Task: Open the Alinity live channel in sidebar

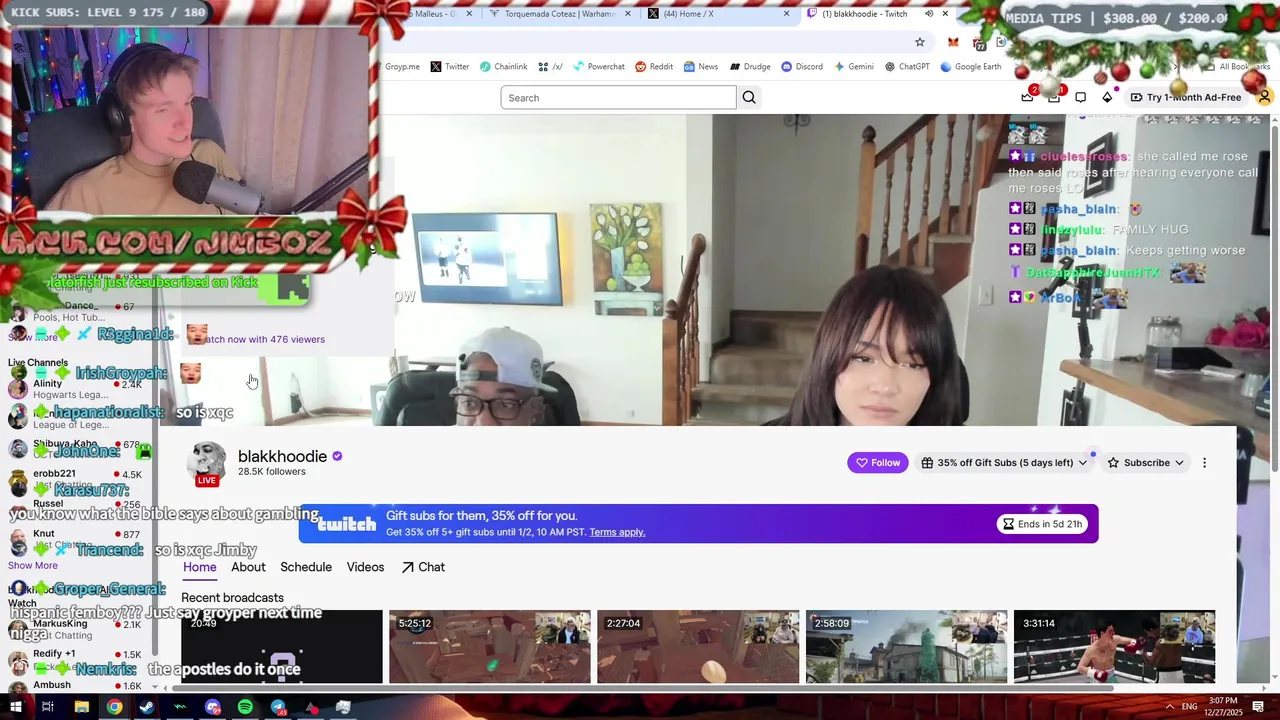Action: click(x=75, y=388)
